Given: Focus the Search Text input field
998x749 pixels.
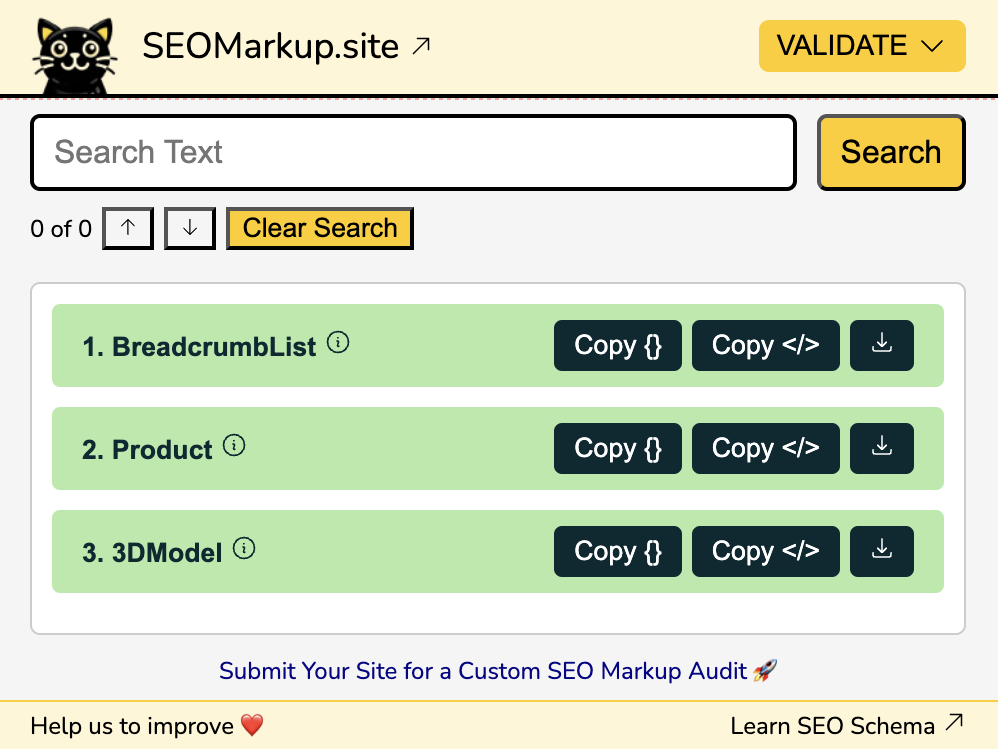Looking at the screenshot, I should point(414,153).
